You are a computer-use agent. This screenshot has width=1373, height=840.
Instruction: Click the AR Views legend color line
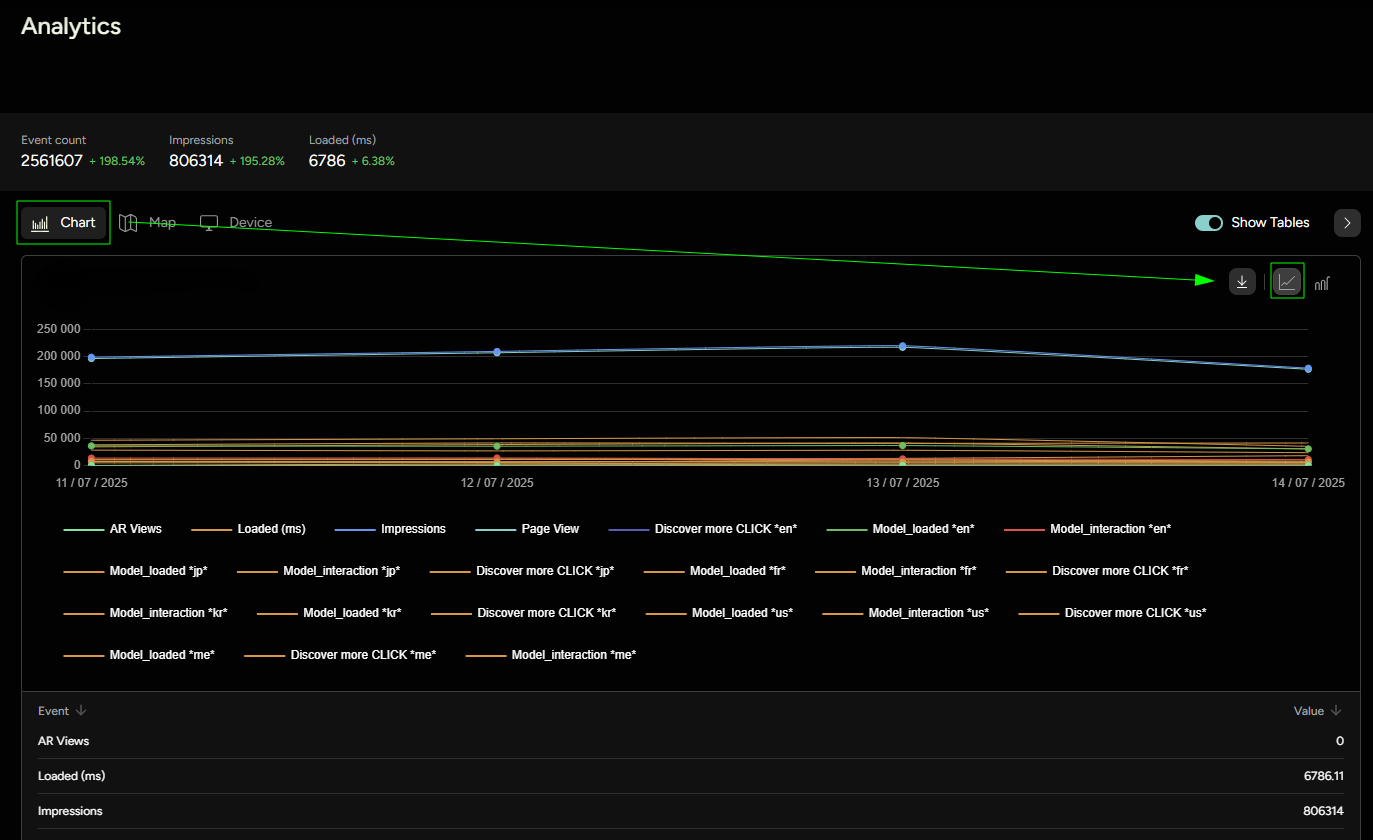[x=83, y=529]
